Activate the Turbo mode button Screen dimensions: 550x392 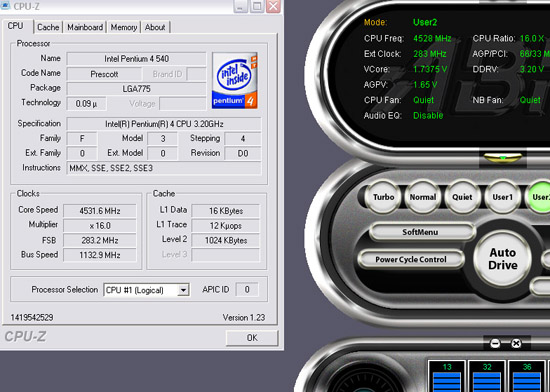point(383,197)
